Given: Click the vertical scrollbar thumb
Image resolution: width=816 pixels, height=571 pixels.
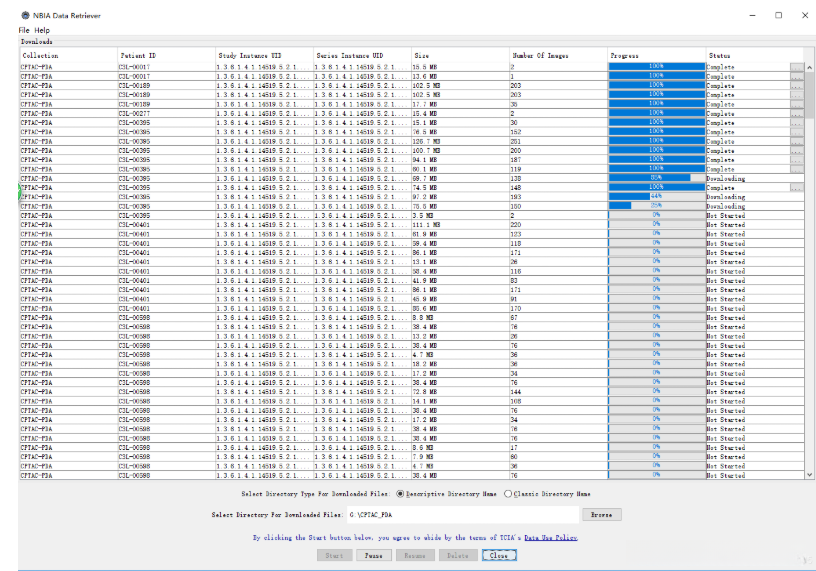Looking at the screenshot, I should click(x=809, y=95).
